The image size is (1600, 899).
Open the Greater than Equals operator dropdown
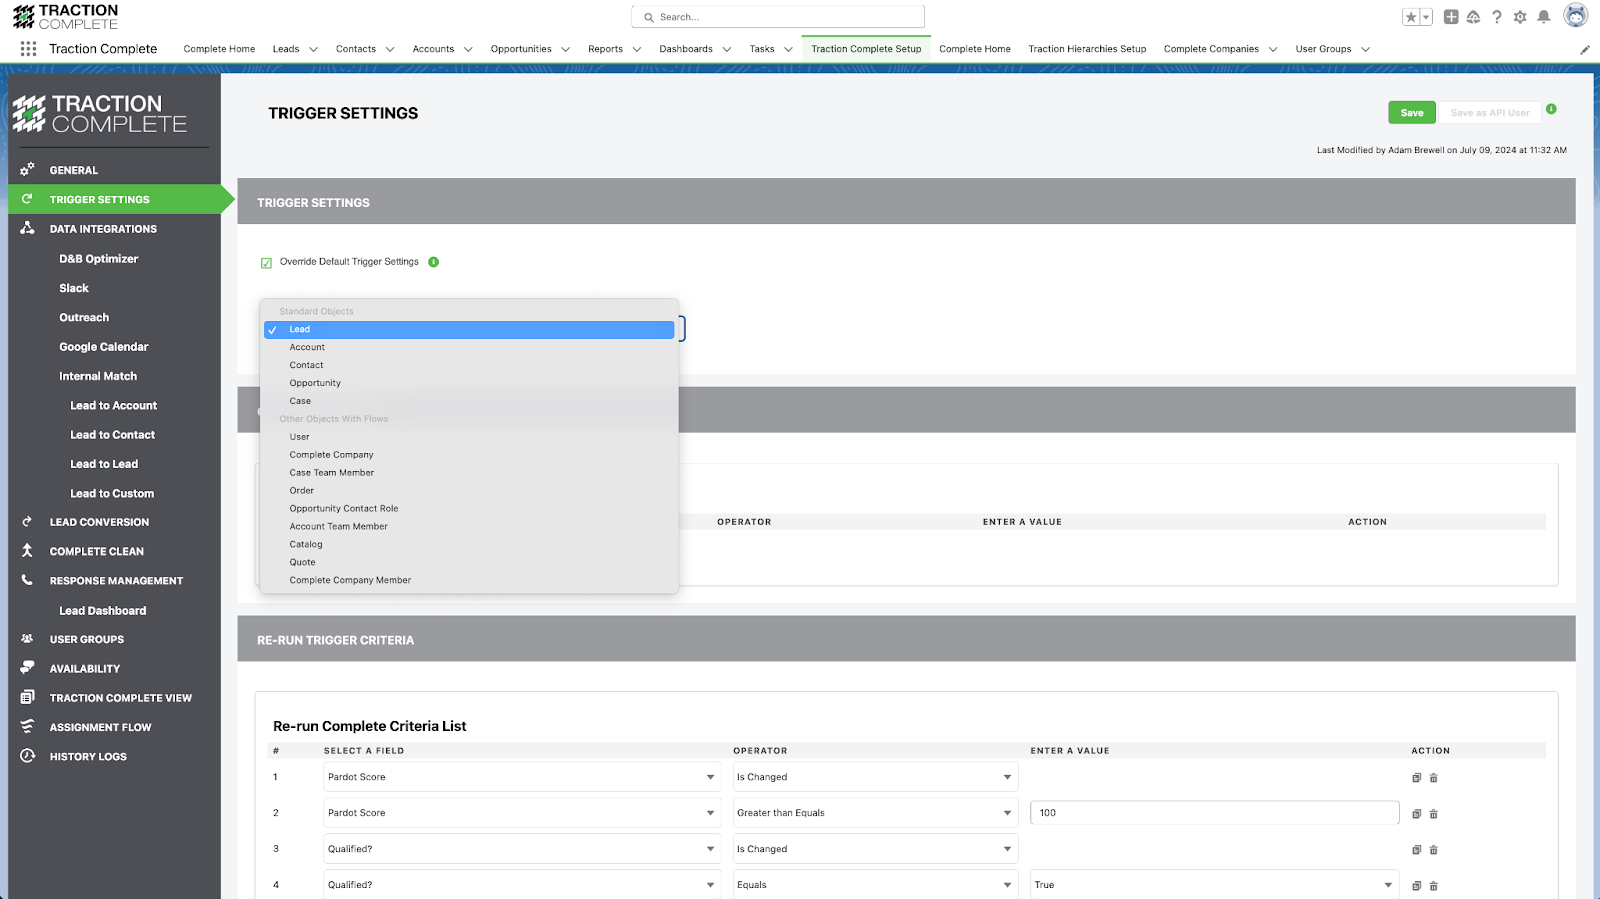(875, 813)
